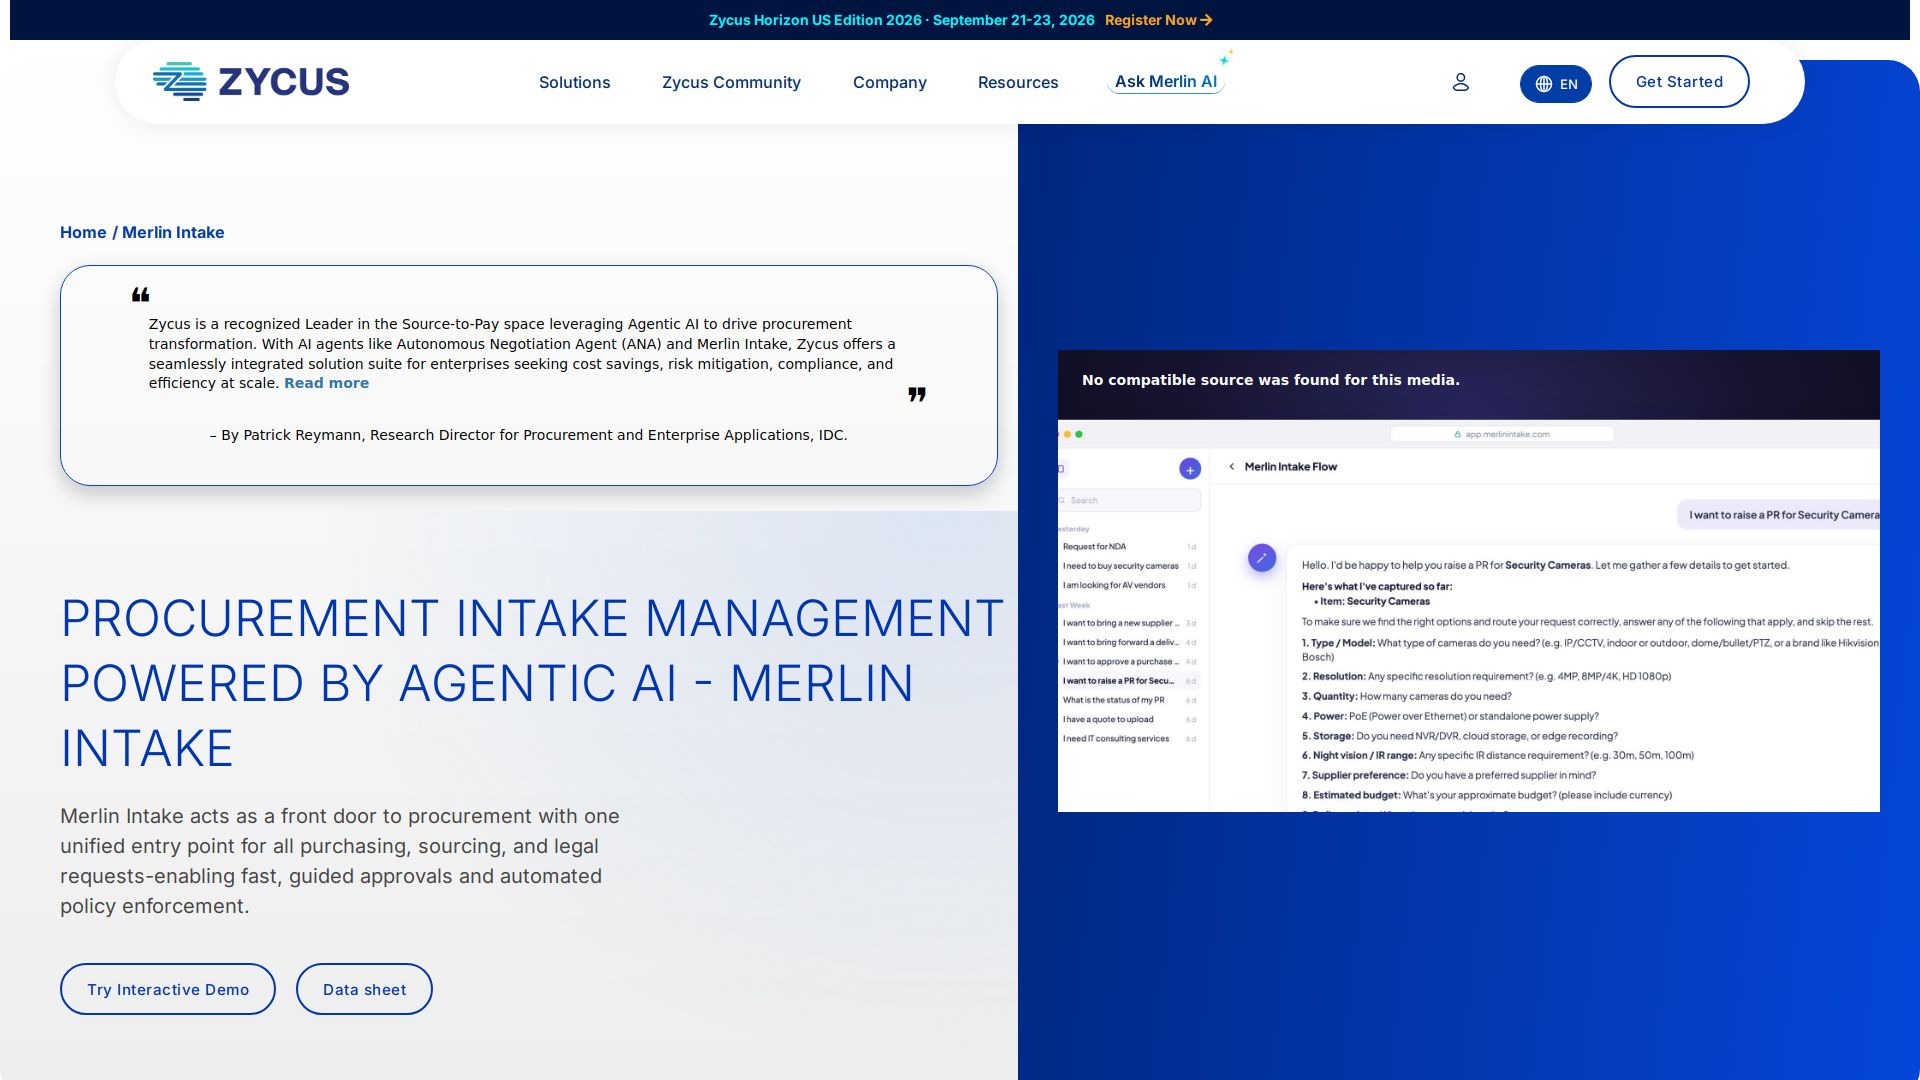Screen dimensions: 1920x1080
Task: Click the Procurement Intake Management headline
Action: click(532, 683)
